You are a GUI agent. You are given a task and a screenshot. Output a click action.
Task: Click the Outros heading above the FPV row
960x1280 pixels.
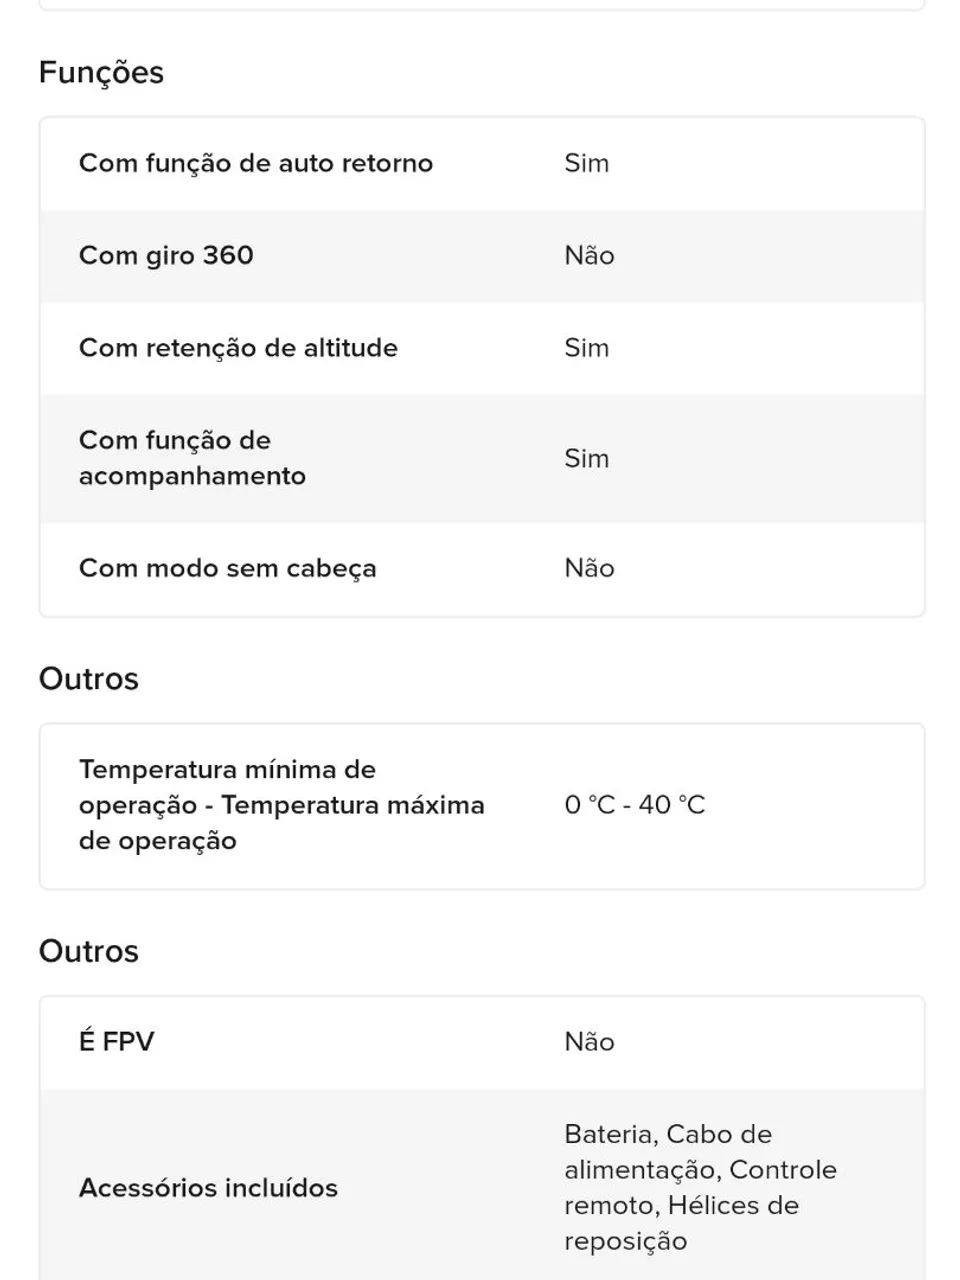[x=89, y=951]
